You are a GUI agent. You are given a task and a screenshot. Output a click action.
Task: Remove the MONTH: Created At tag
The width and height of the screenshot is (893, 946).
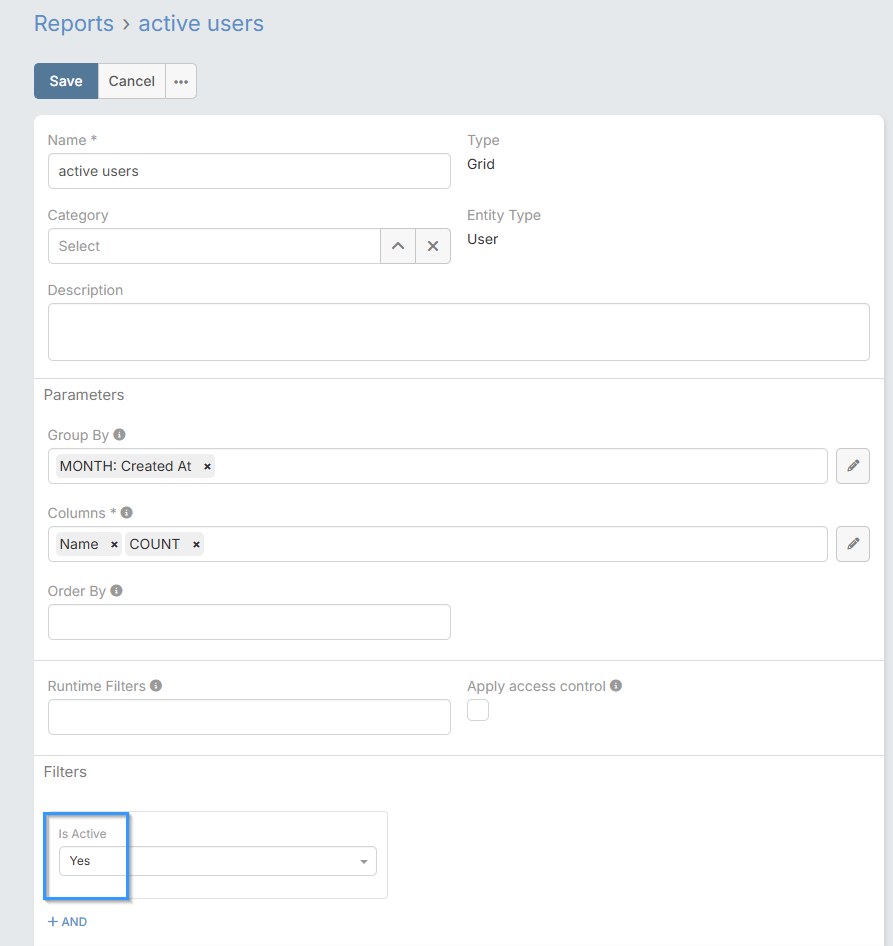point(207,467)
